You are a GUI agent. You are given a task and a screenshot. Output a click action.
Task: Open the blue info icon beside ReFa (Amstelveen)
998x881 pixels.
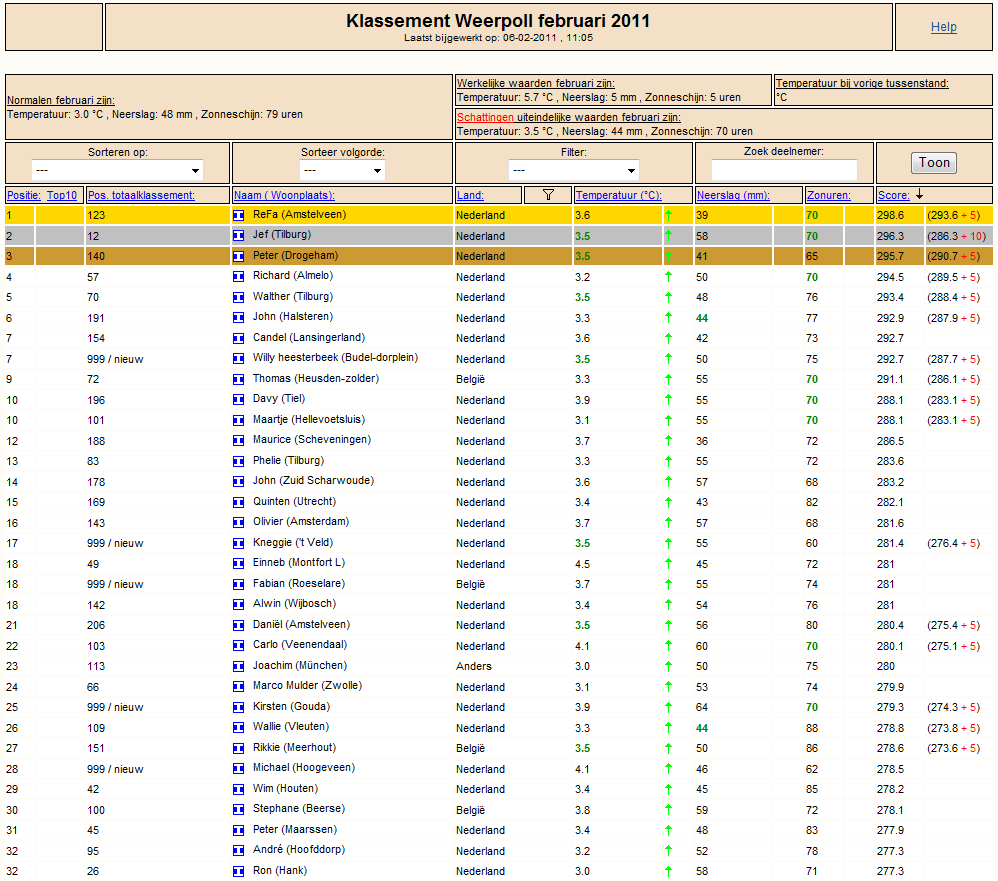pyautogui.click(x=239, y=215)
